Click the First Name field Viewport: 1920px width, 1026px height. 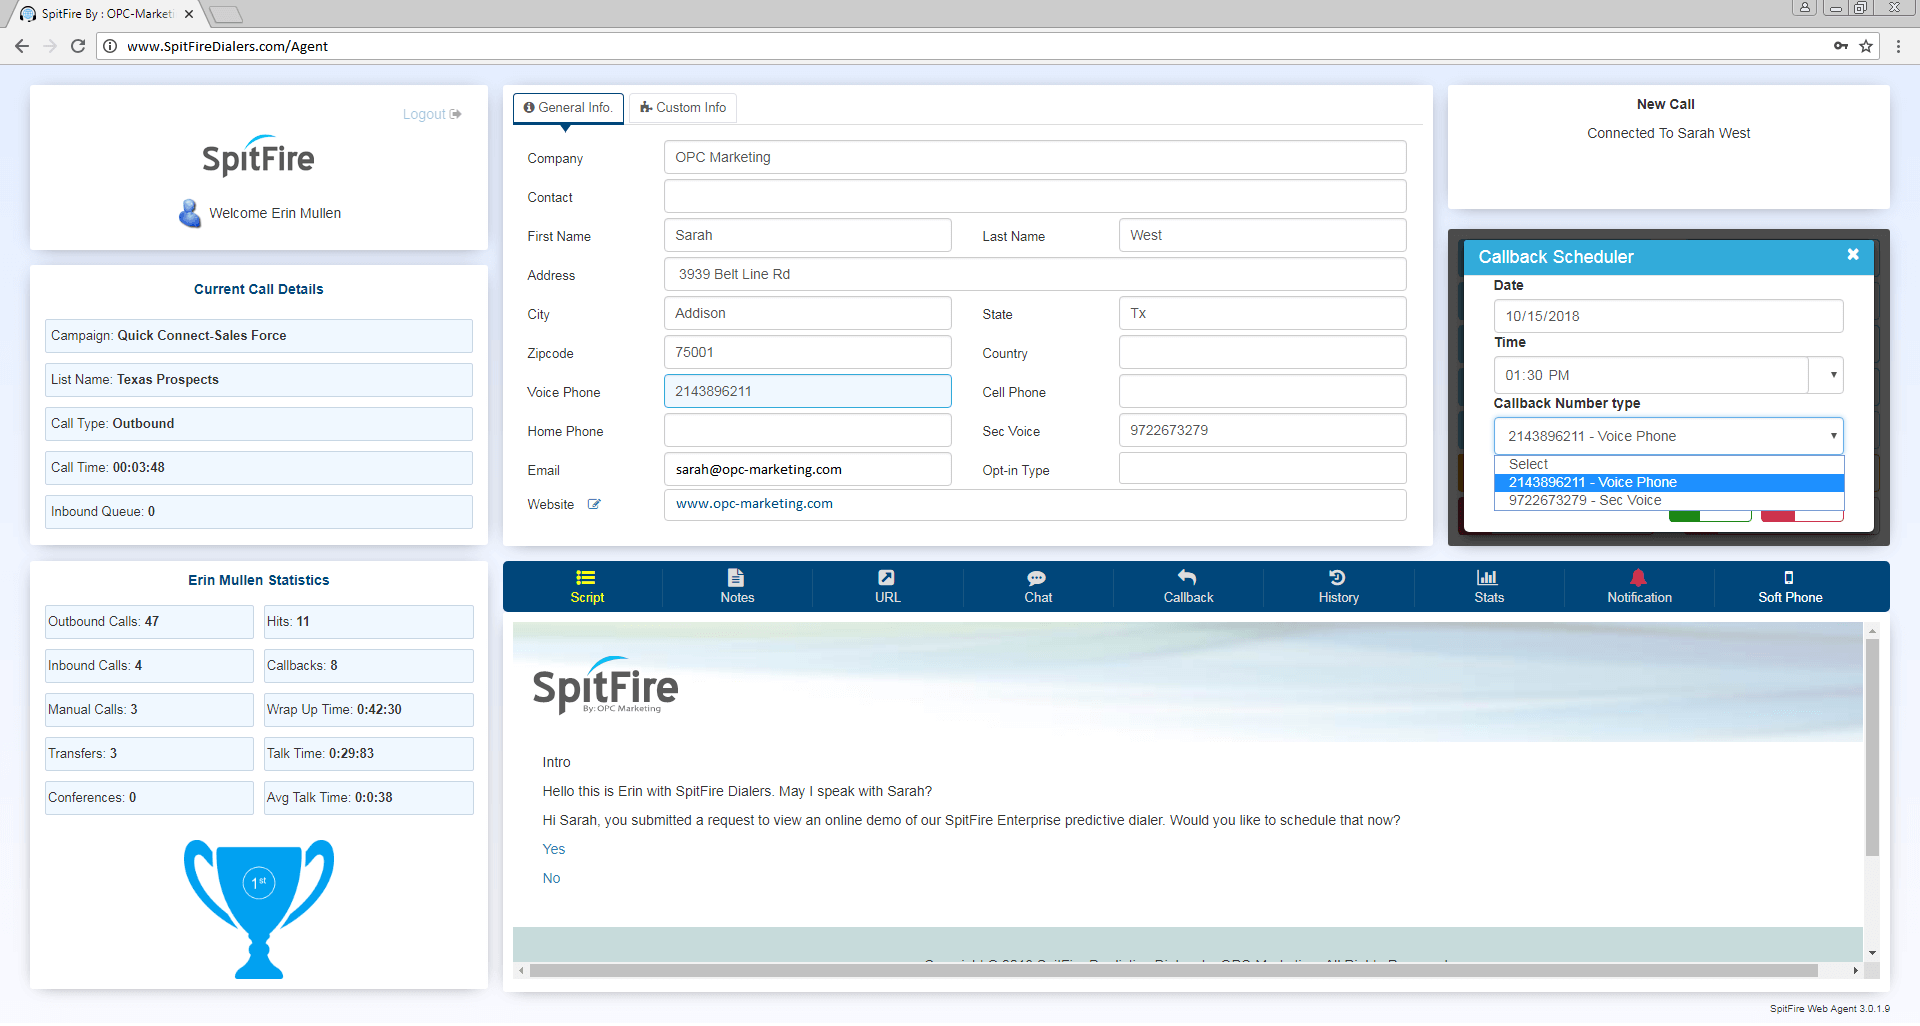pos(807,235)
